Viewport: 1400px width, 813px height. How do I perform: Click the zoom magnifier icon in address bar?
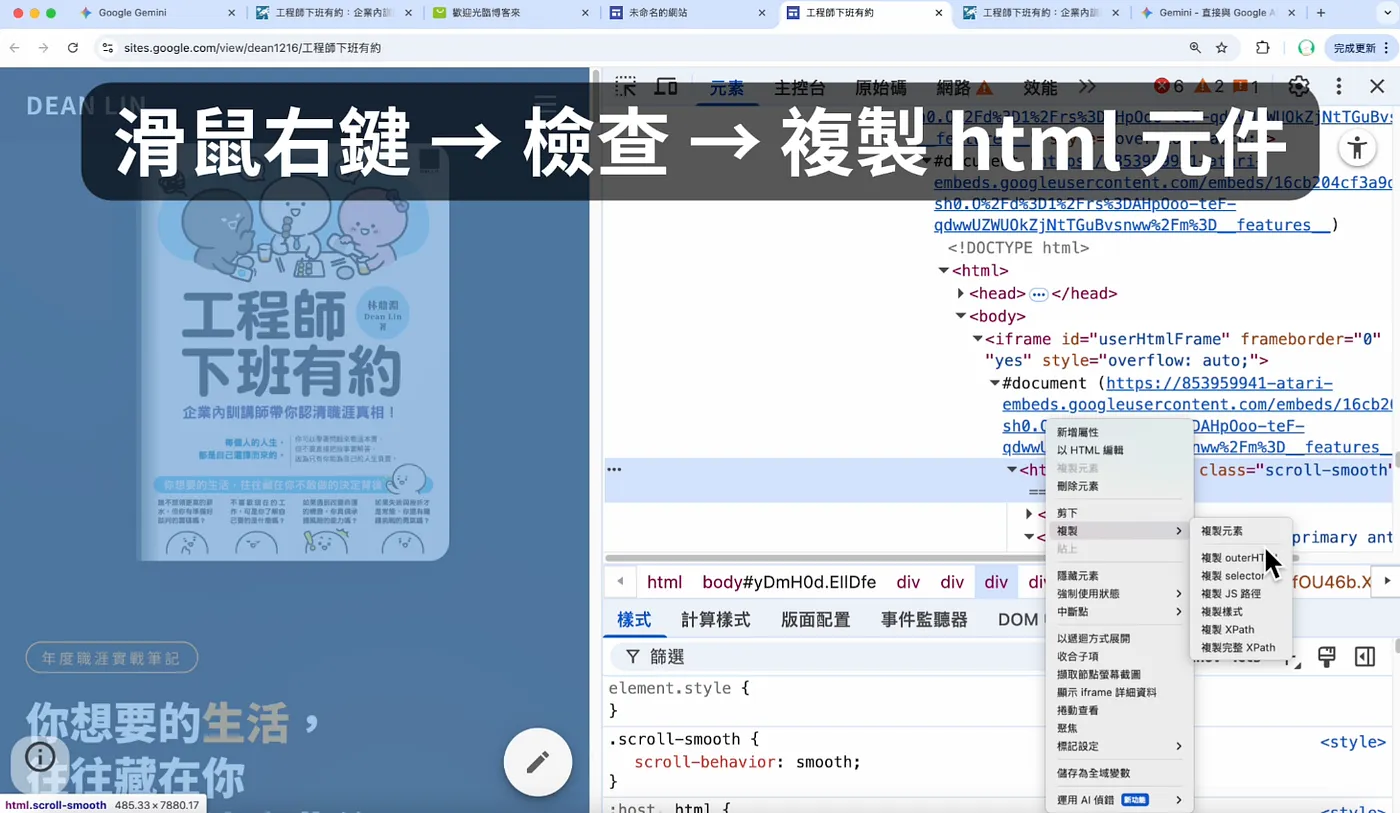click(x=1195, y=48)
